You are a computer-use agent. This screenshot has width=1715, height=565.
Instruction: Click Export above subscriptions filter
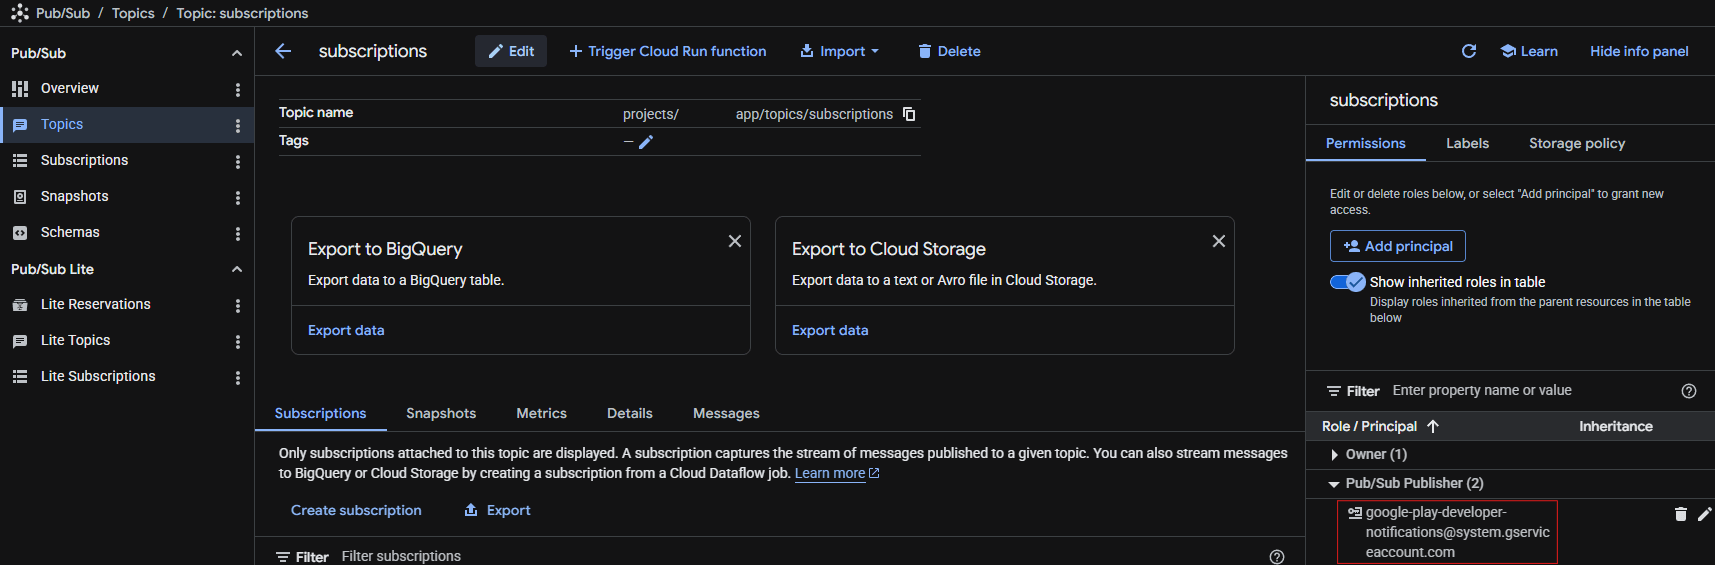click(497, 510)
